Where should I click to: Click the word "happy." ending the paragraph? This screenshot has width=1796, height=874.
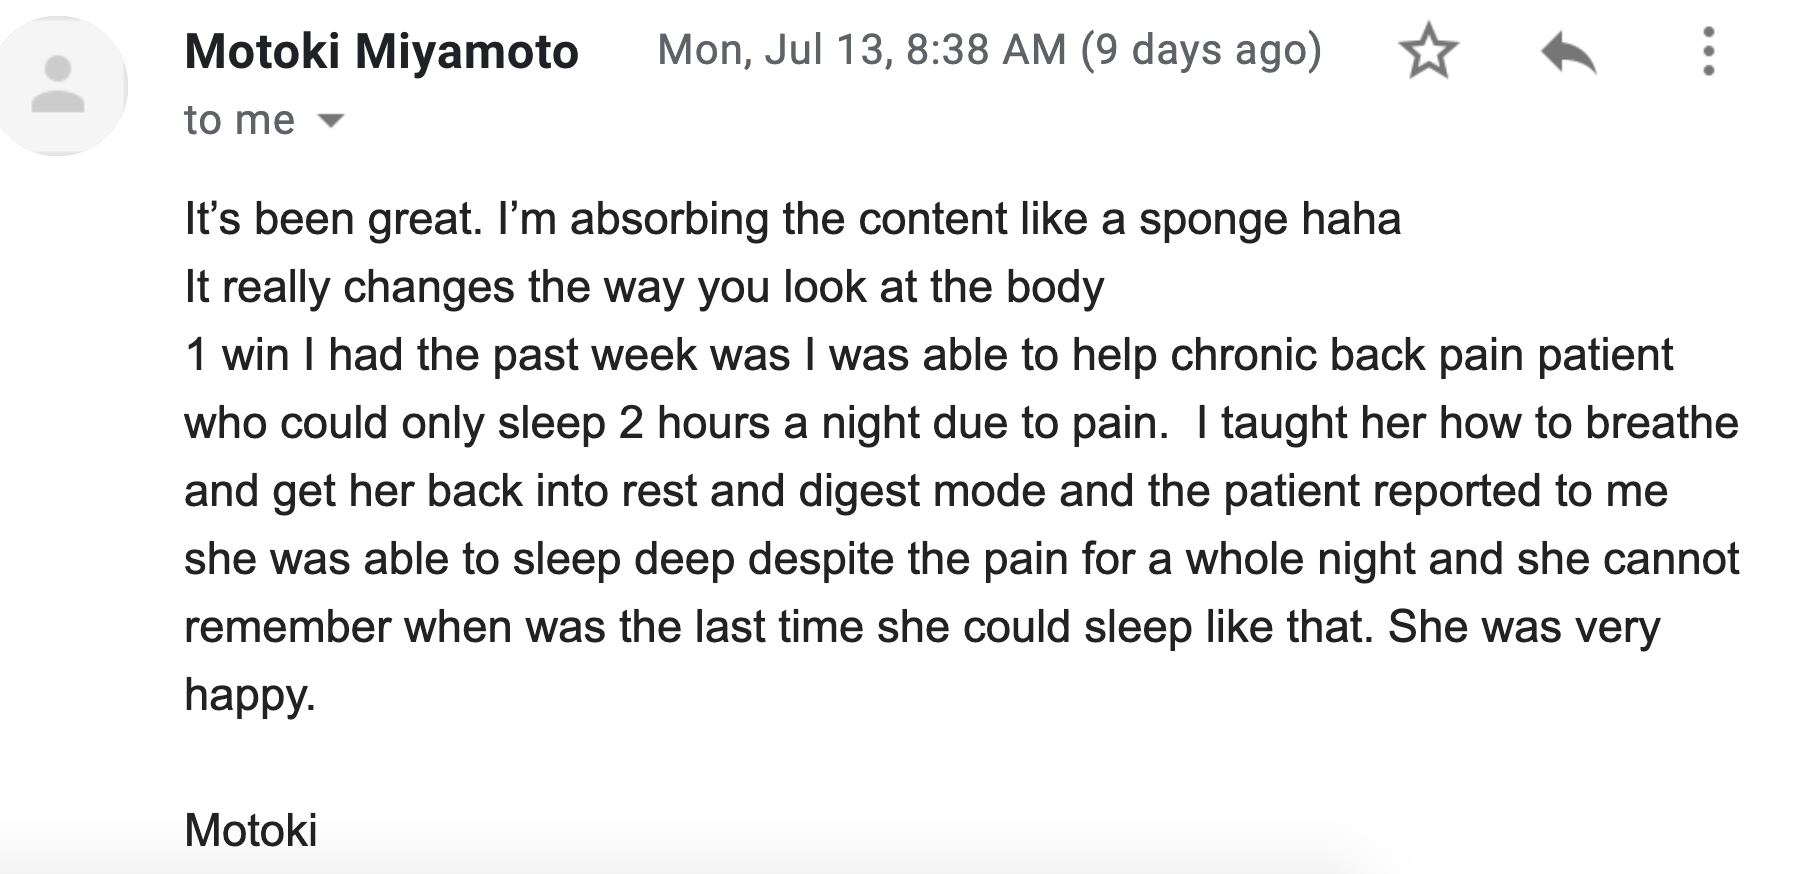coord(250,696)
